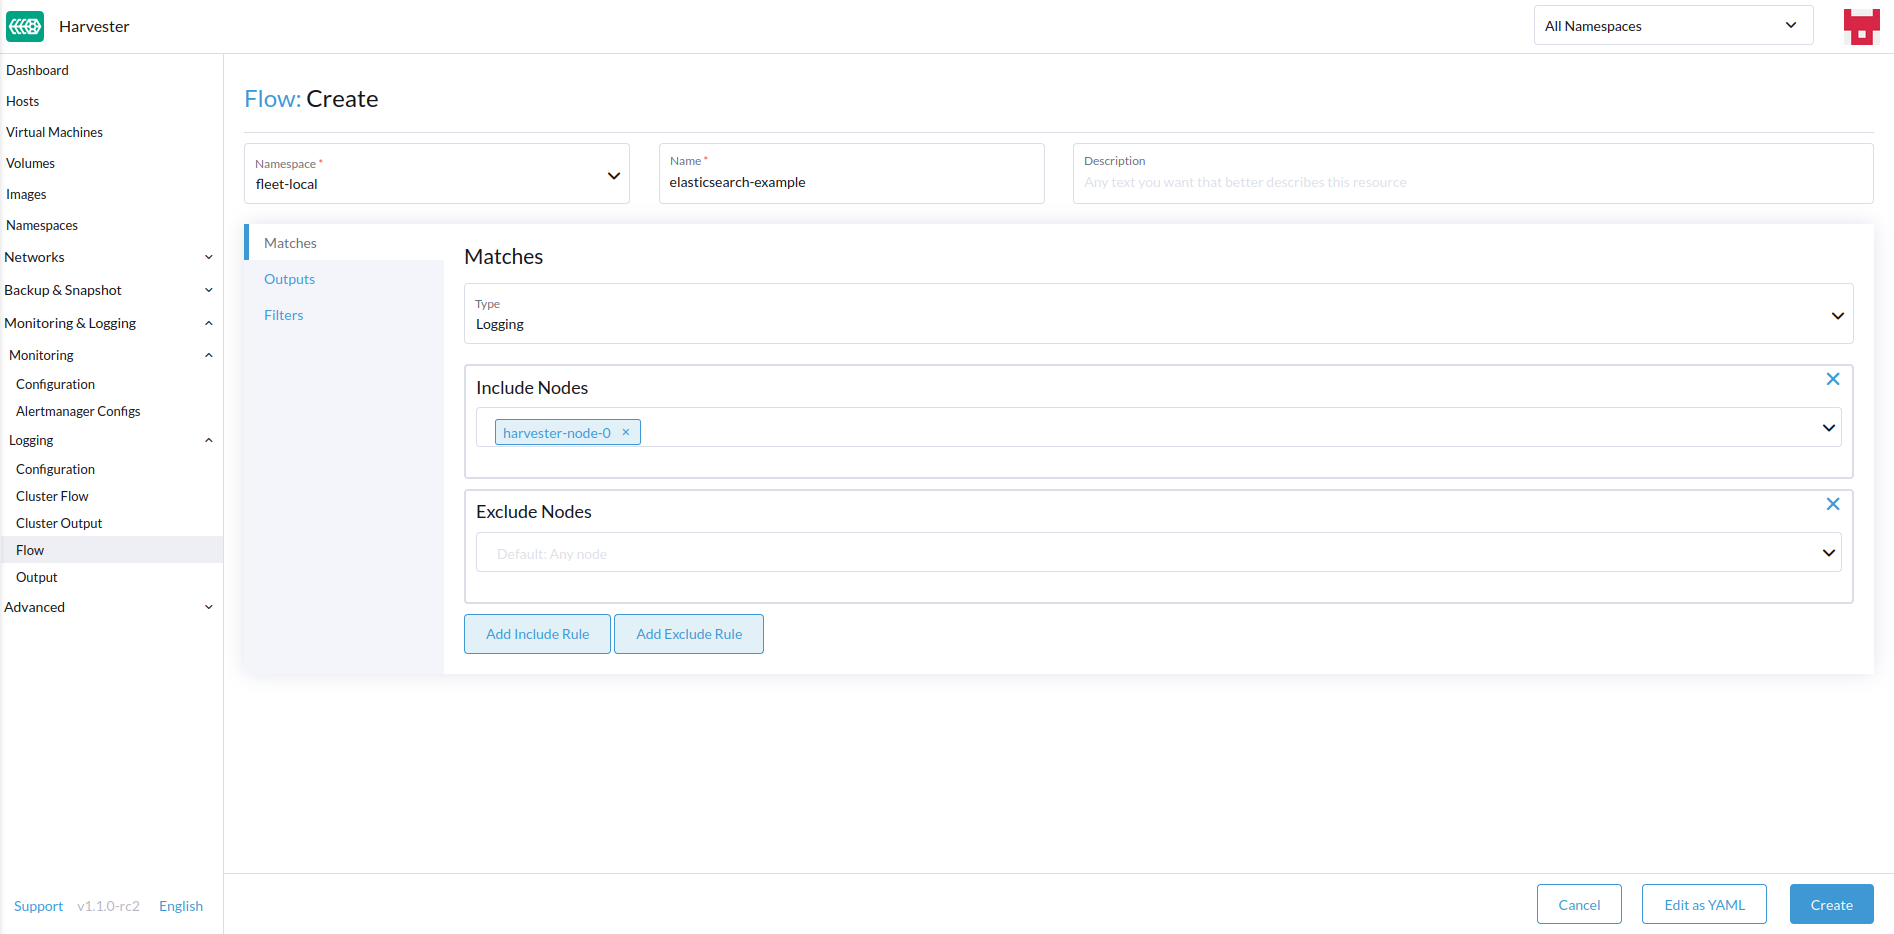The height and width of the screenshot is (934, 1894).
Task: Open the user avatar menu at top right
Action: point(1861,26)
